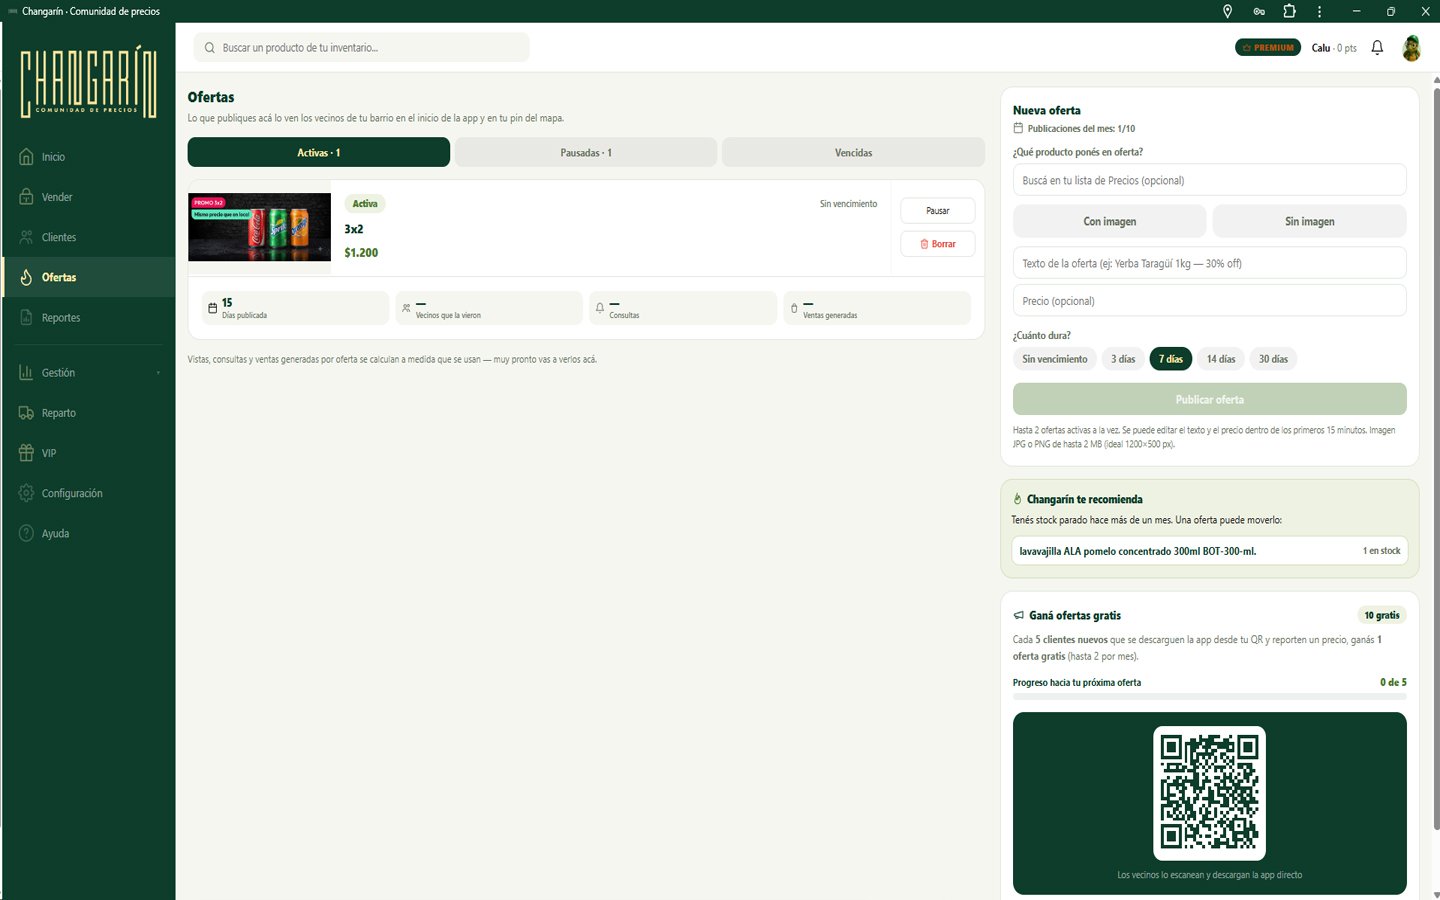Screen dimensions: 1440x900
Task: Open the Gestión chart icon
Action: coord(26,372)
